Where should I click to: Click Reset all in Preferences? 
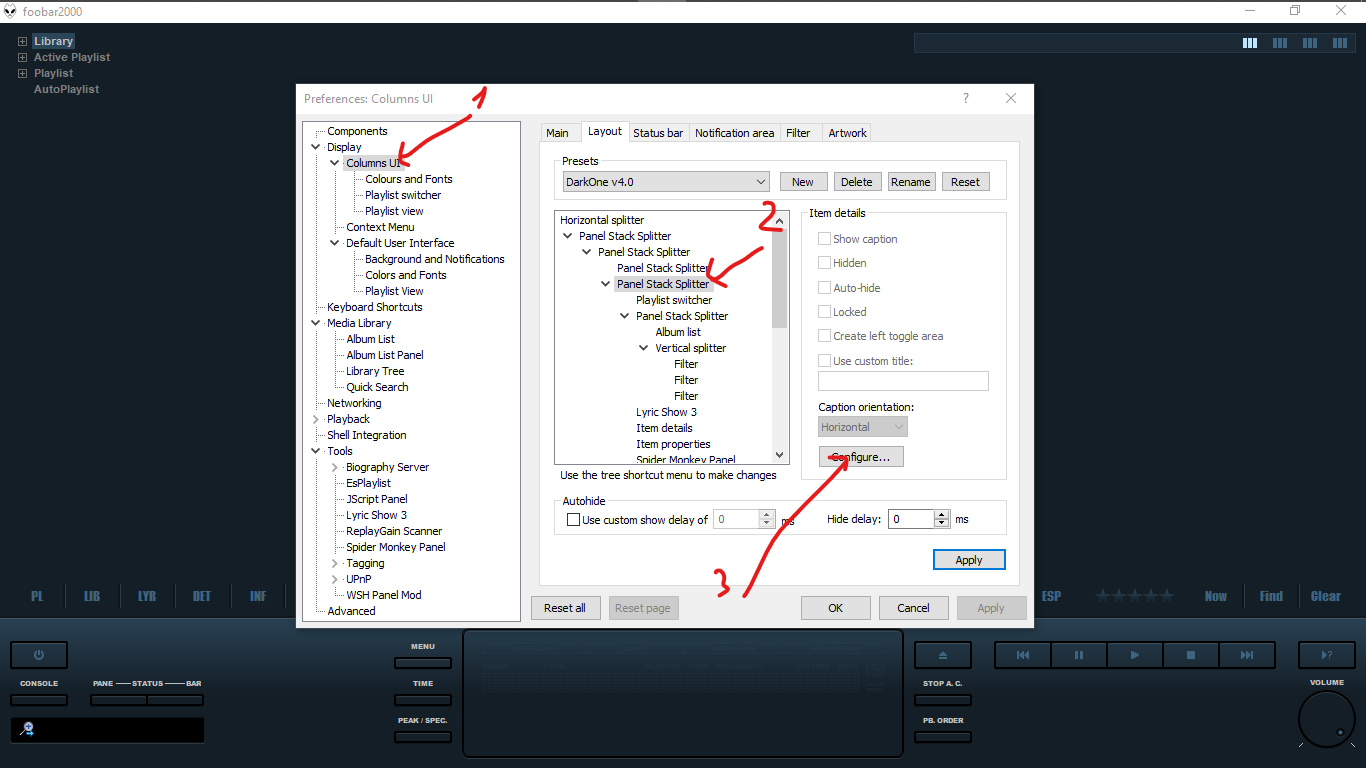point(565,608)
